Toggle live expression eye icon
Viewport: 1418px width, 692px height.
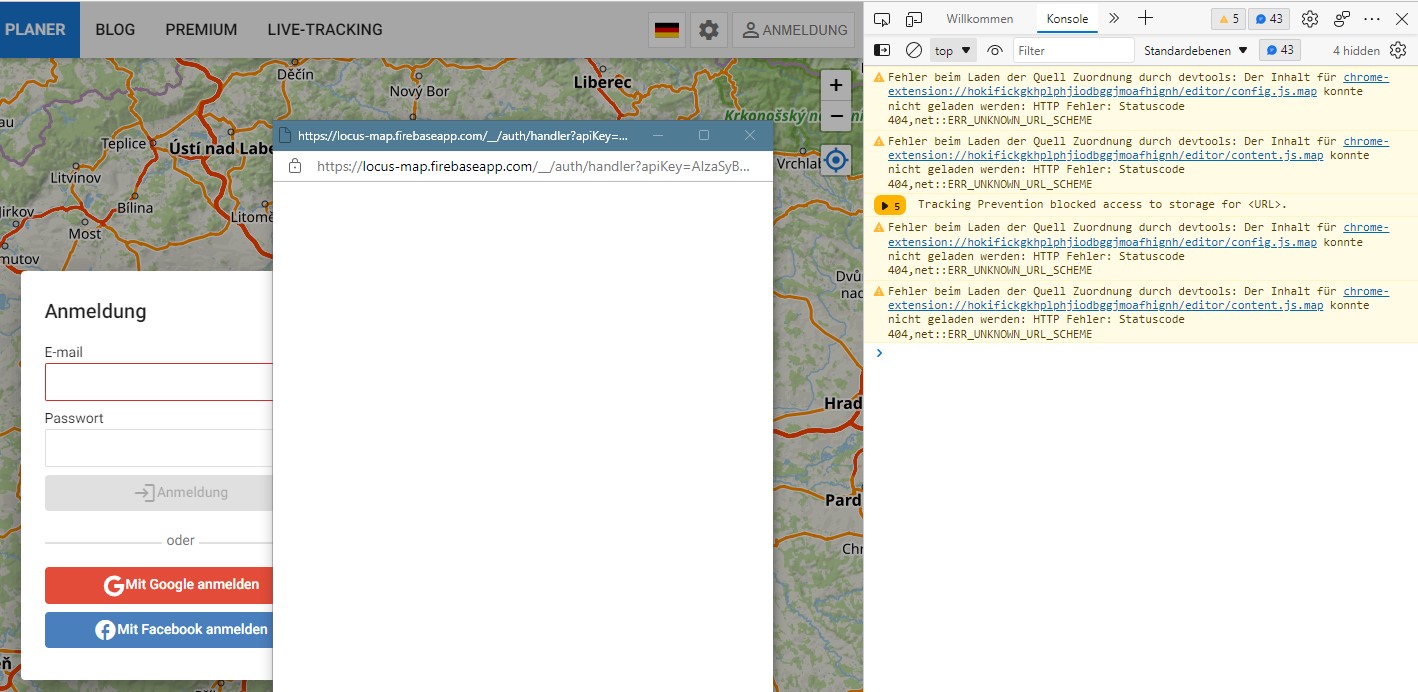click(x=994, y=50)
